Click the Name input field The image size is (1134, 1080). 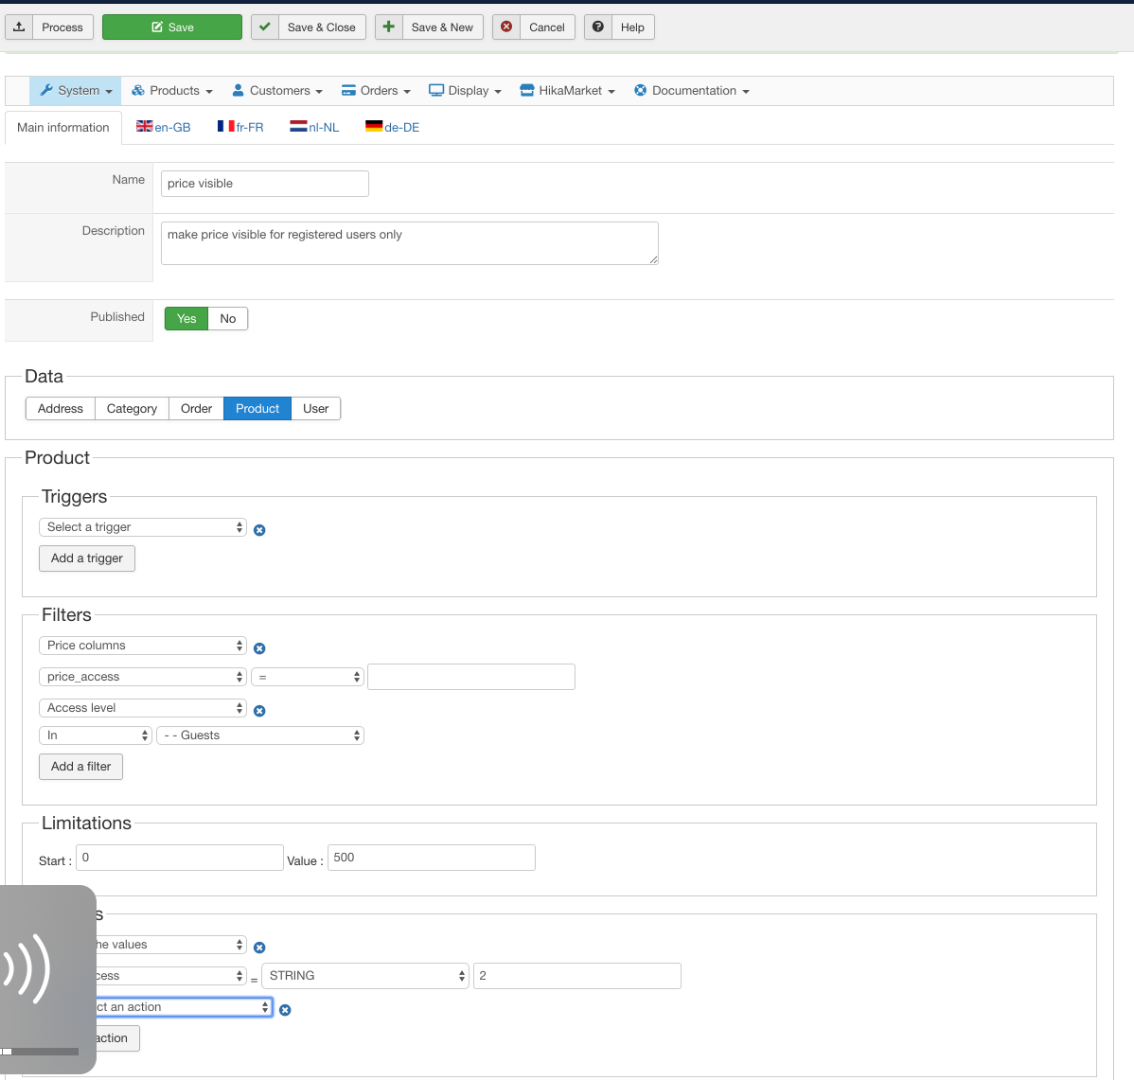pyautogui.click(x=265, y=183)
